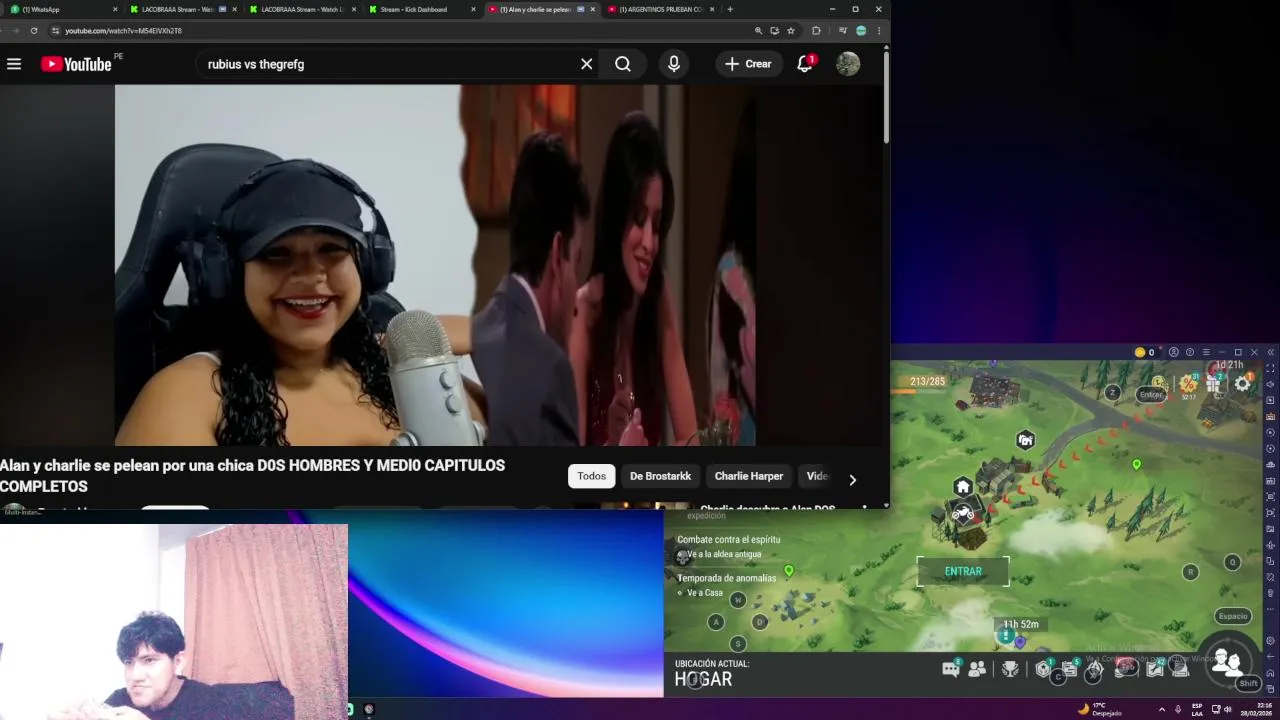Start voice search with the microphone
Image resolution: width=1280 pixels, height=720 pixels.
[x=674, y=64]
